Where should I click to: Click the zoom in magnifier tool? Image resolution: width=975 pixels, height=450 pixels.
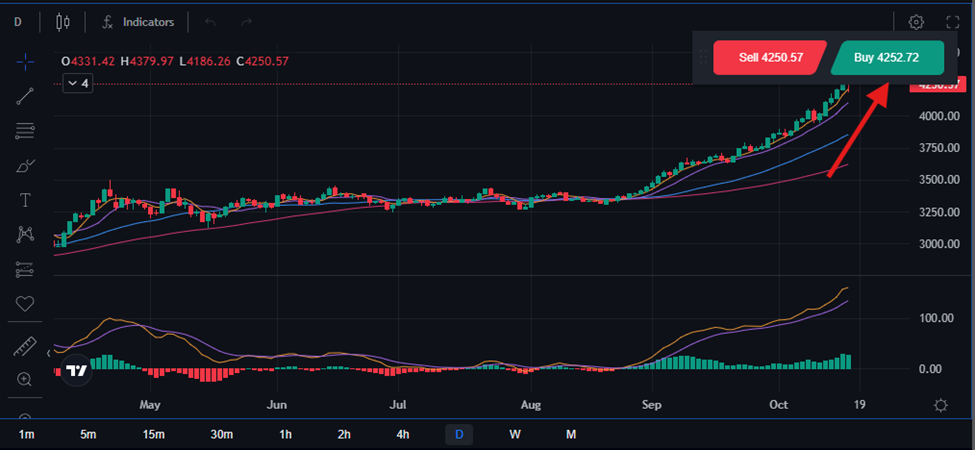point(25,380)
